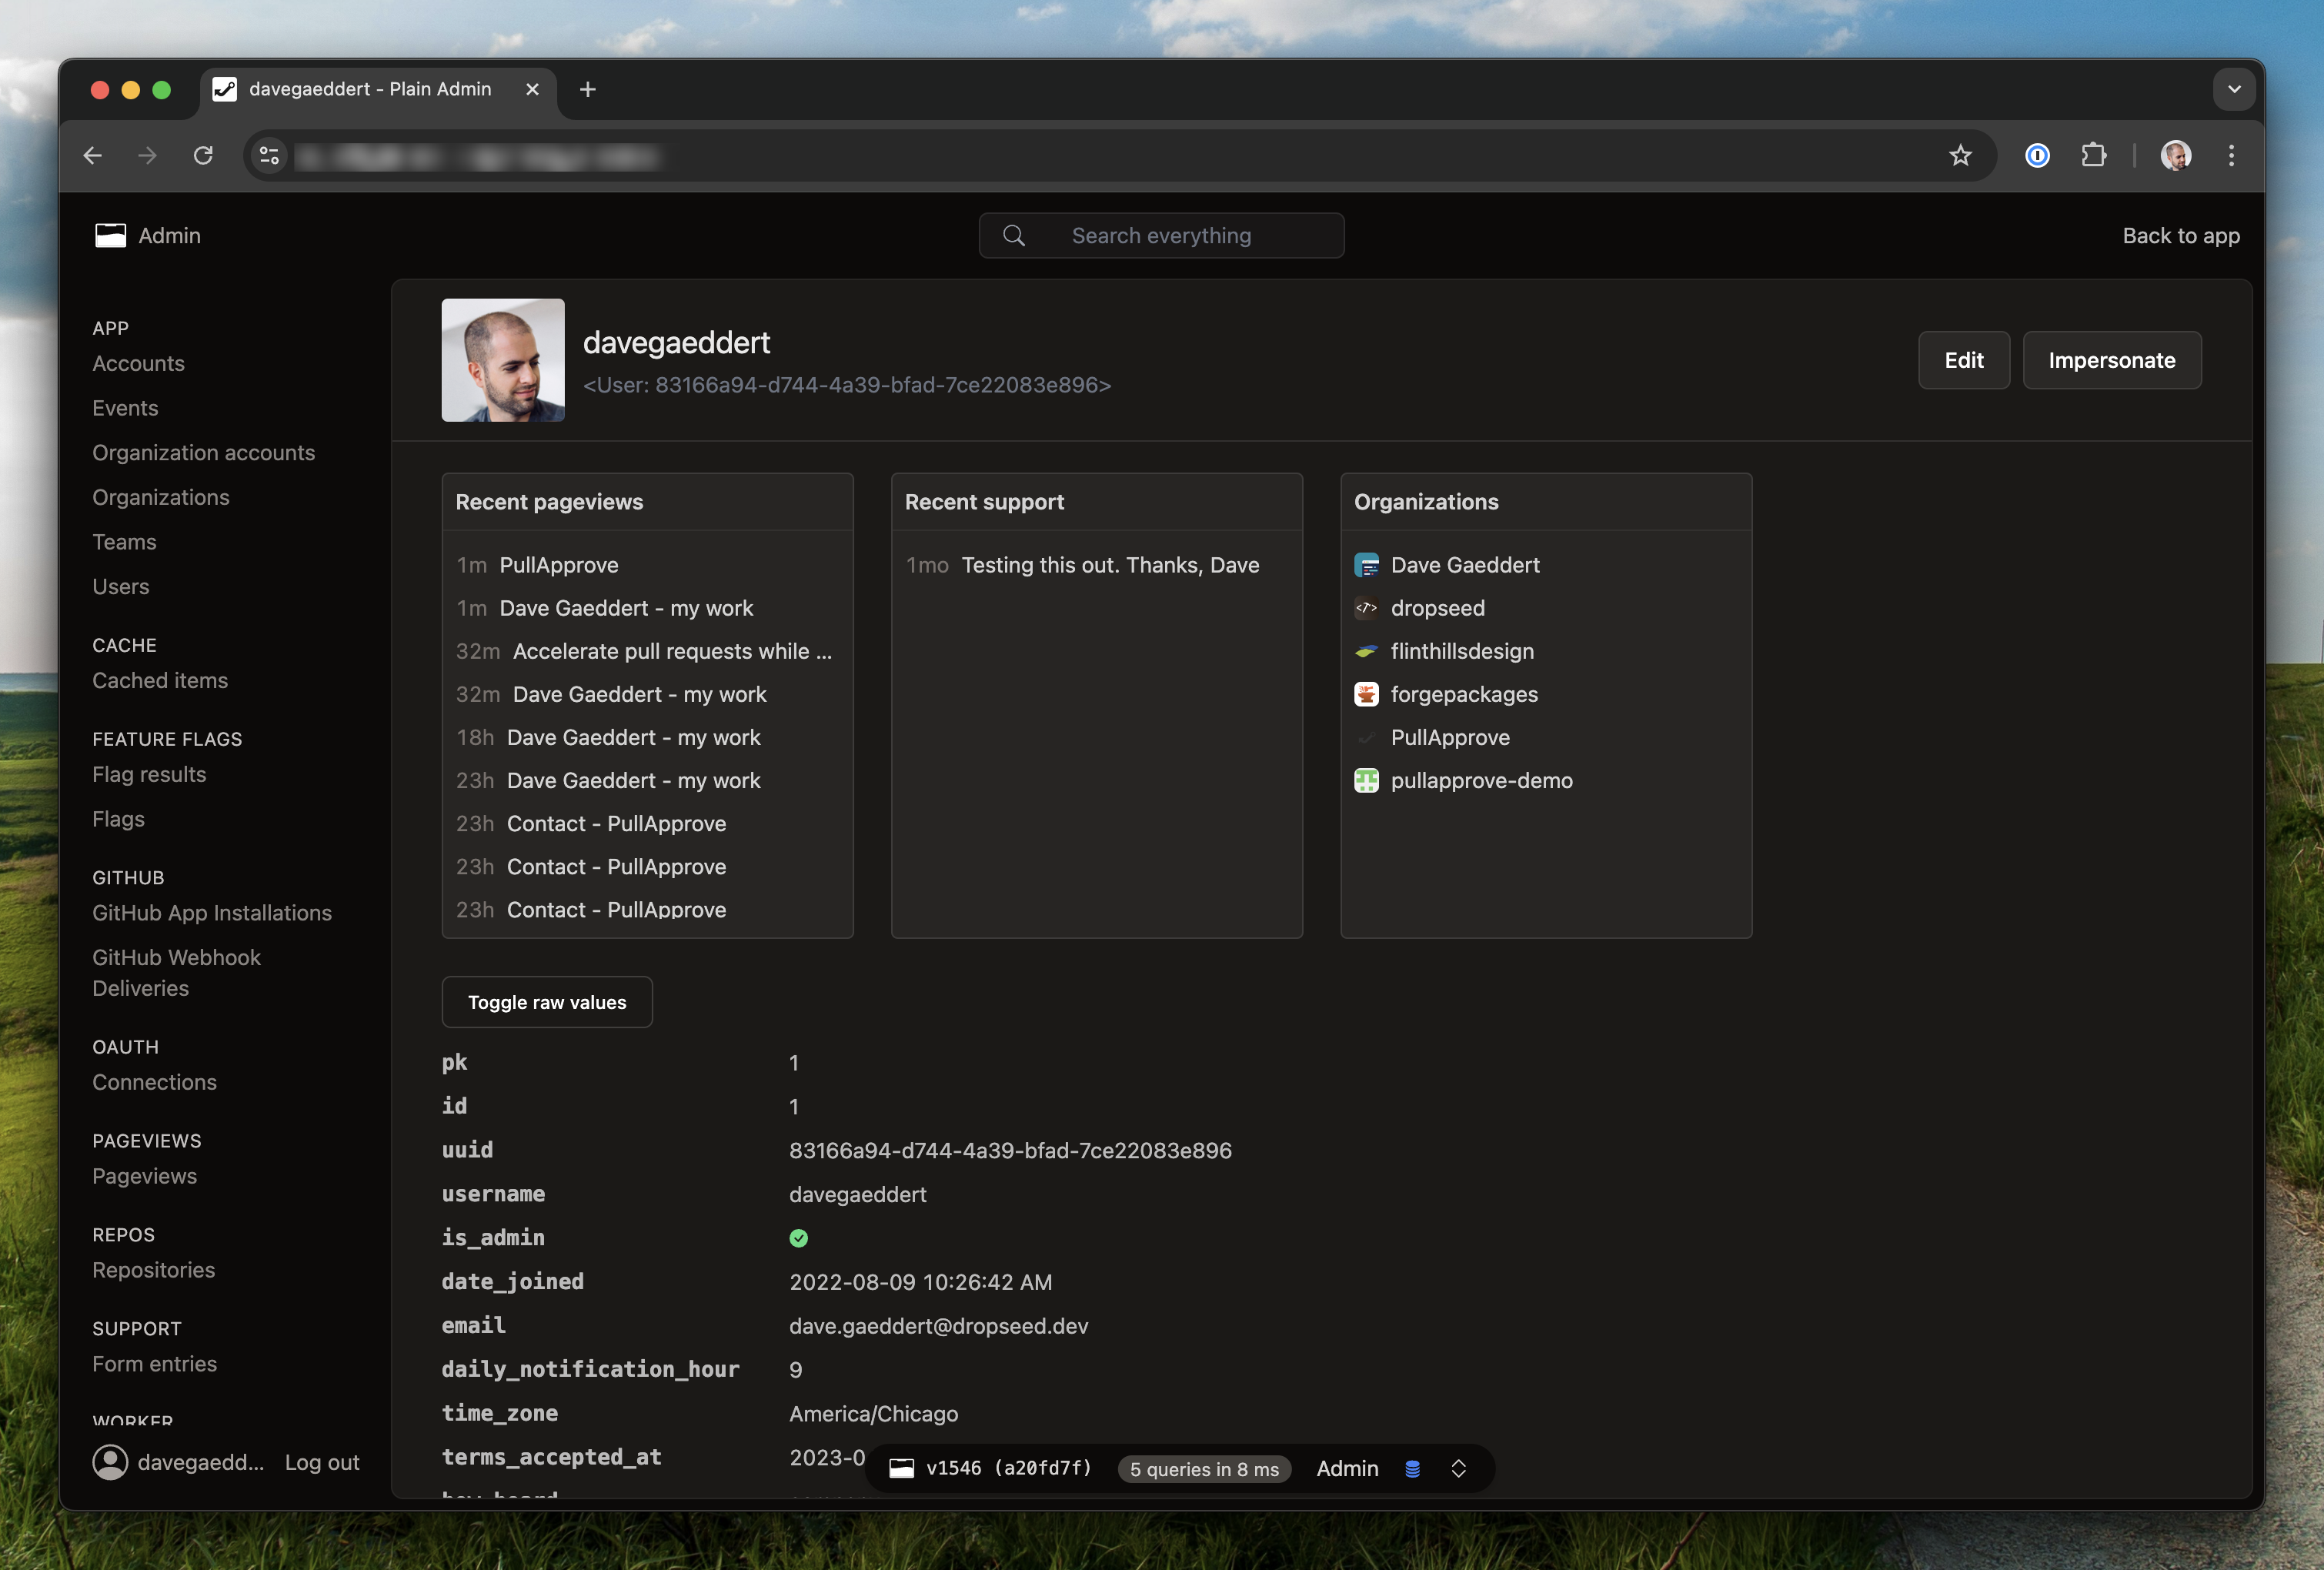Screen dimensions: 2324x1570
Task: Toggle raw values display
Action: click(547, 1002)
